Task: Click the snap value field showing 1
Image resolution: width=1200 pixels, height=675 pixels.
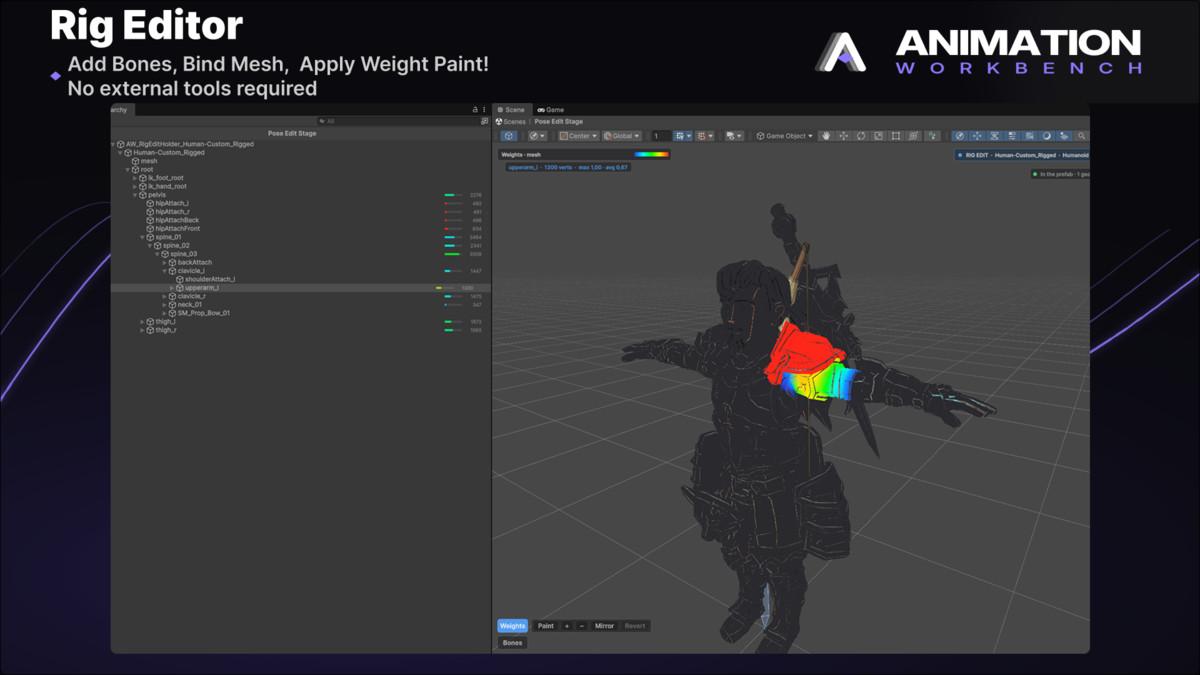Action: 661,136
